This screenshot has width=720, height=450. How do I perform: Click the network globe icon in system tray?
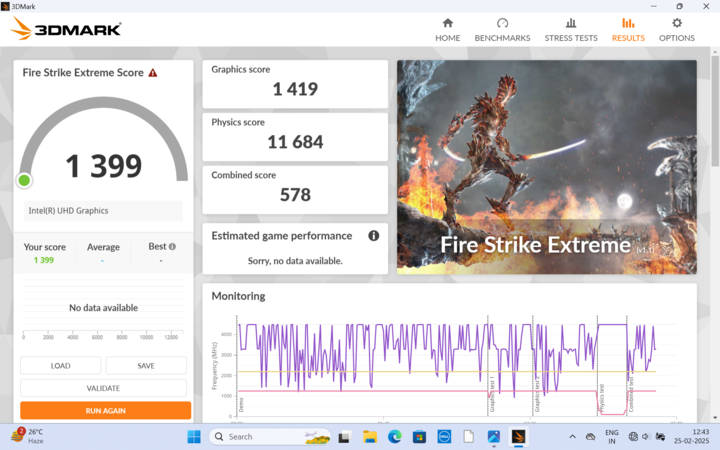pyautogui.click(x=633, y=437)
